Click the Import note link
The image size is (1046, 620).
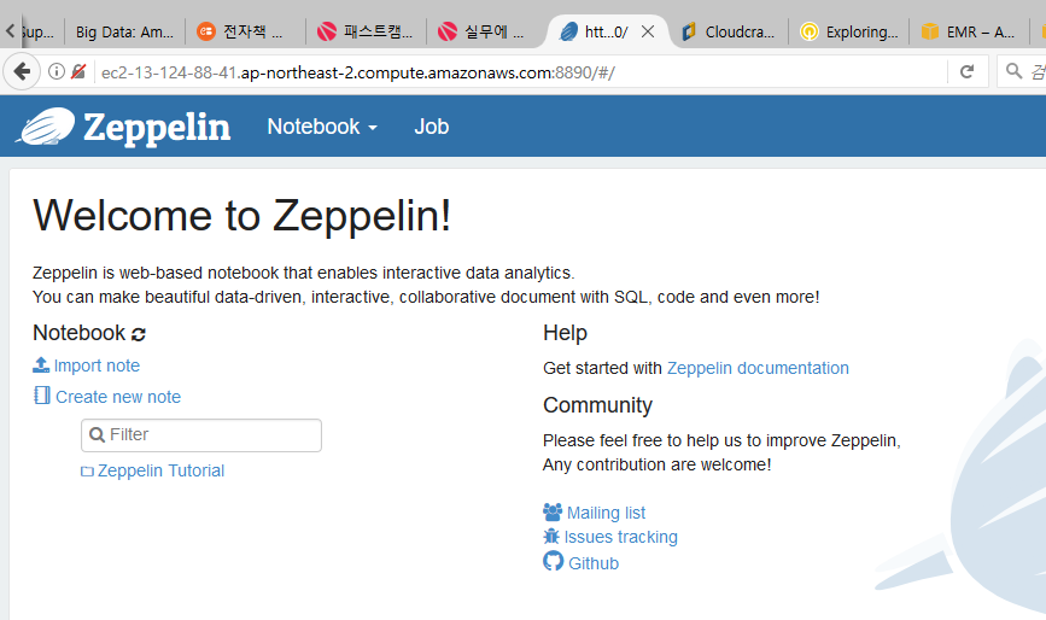pos(97,366)
